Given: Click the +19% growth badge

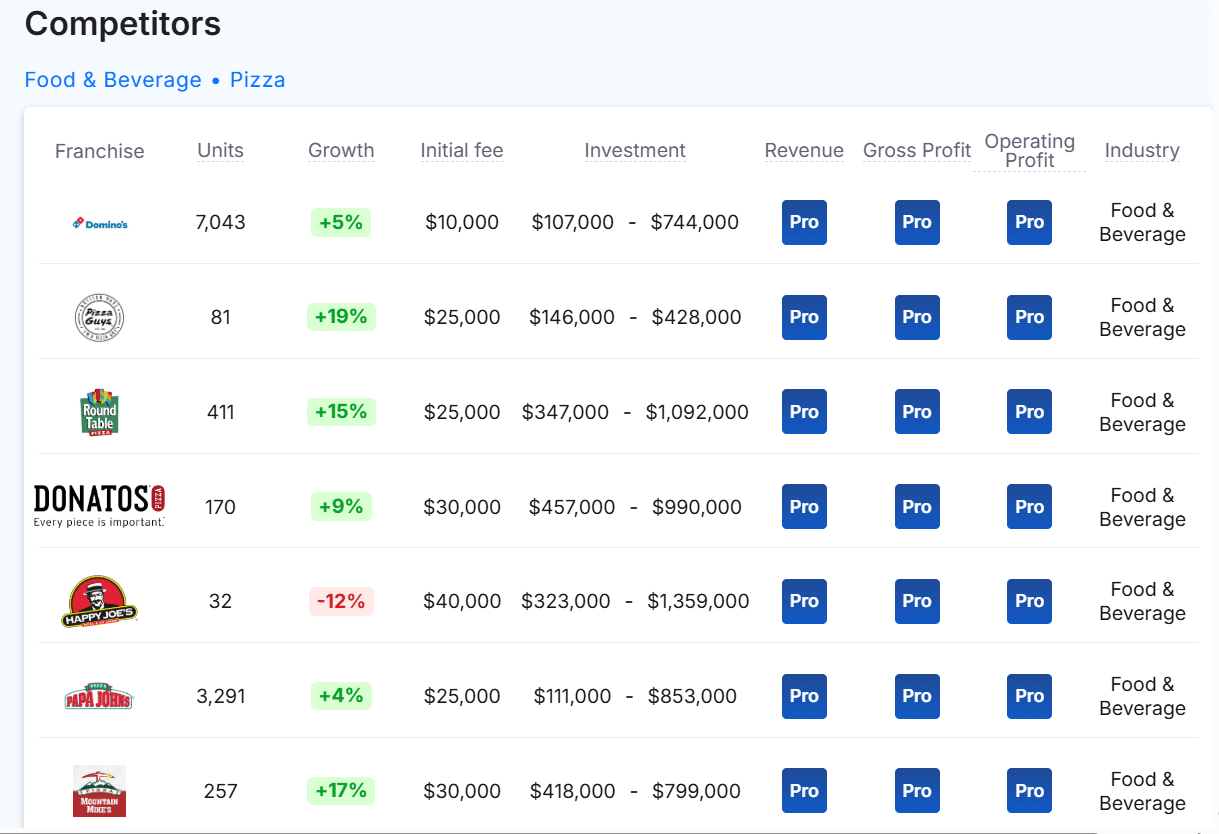Looking at the screenshot, I should click(x=341, y=317).
